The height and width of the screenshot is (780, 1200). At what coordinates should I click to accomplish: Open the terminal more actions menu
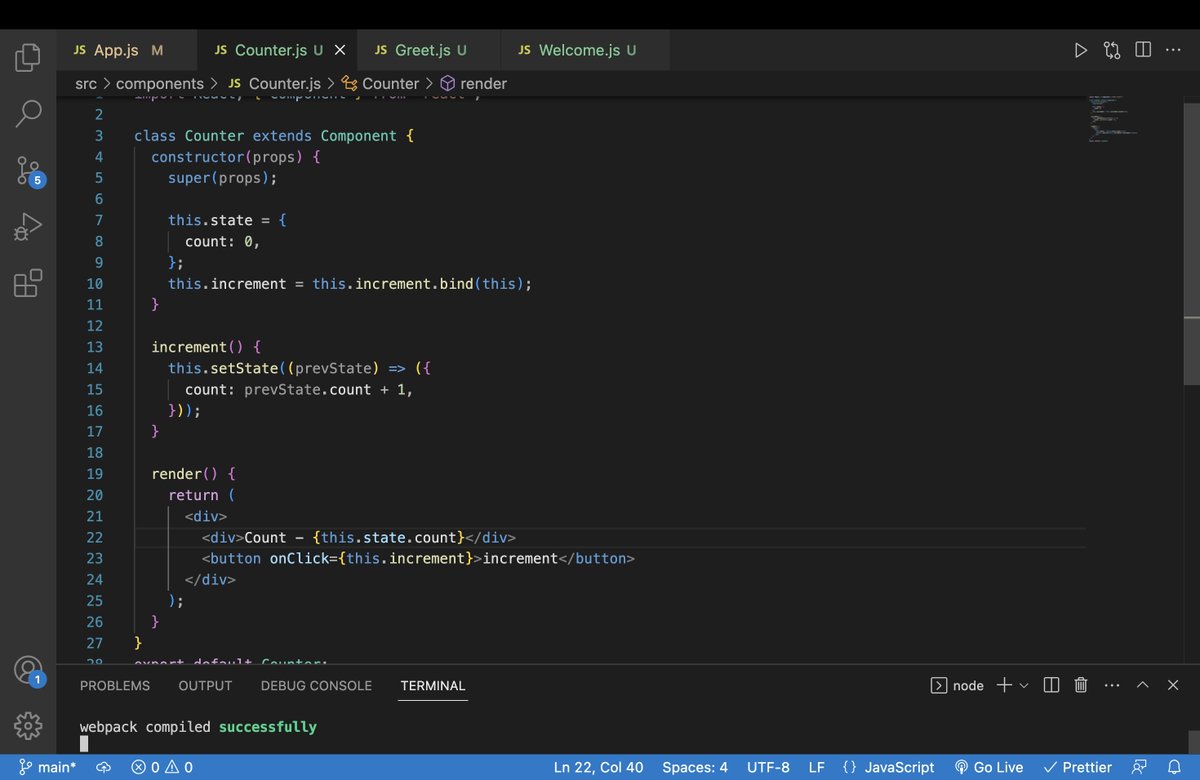(1112, 685)
